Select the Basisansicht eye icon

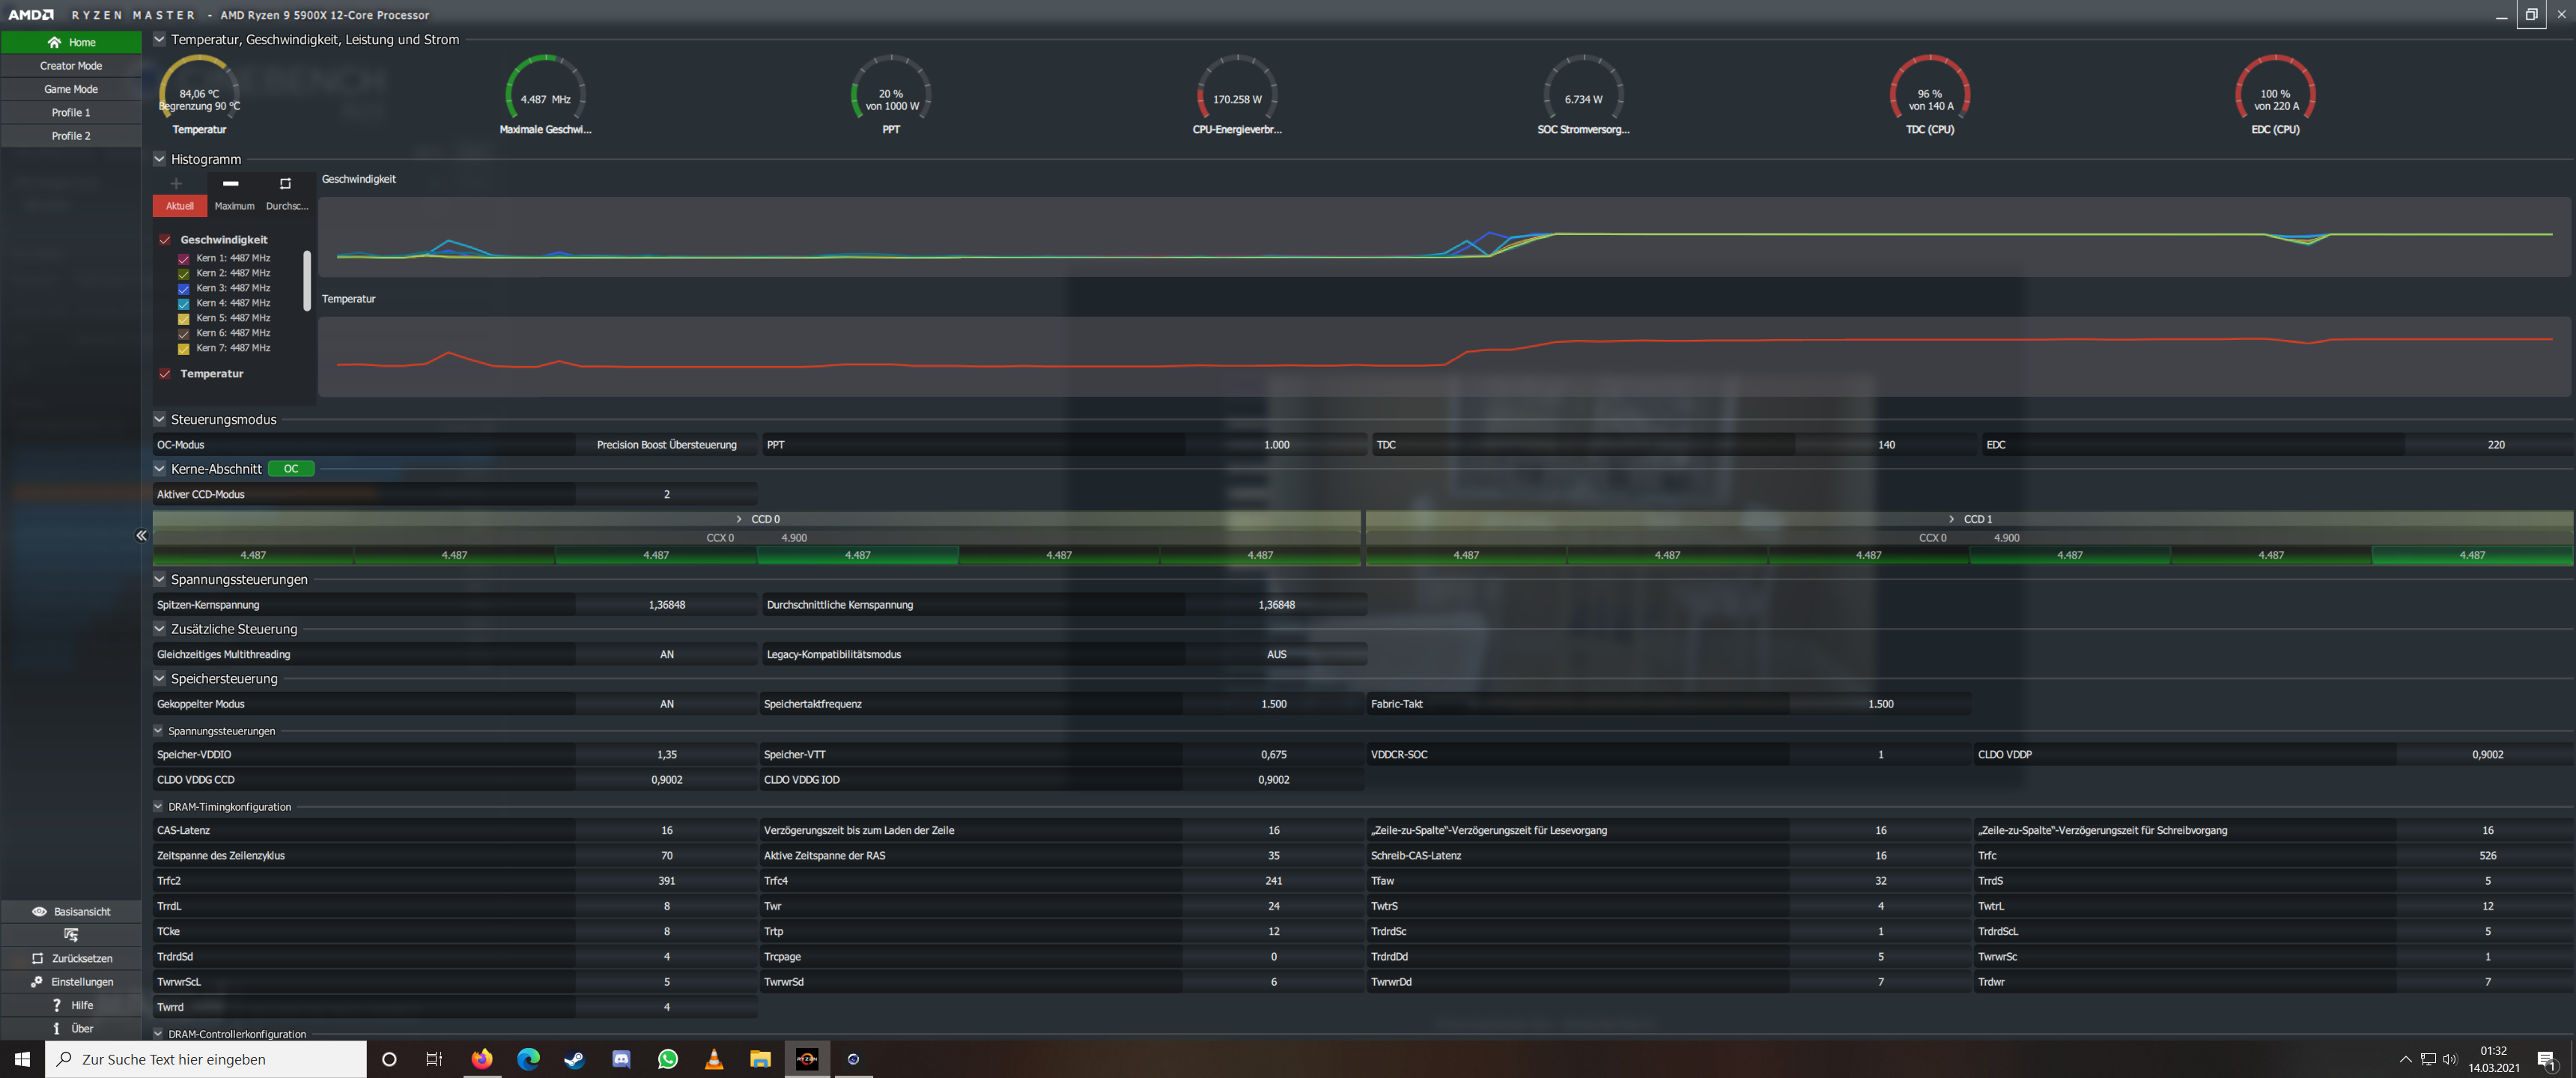(40, 911)
